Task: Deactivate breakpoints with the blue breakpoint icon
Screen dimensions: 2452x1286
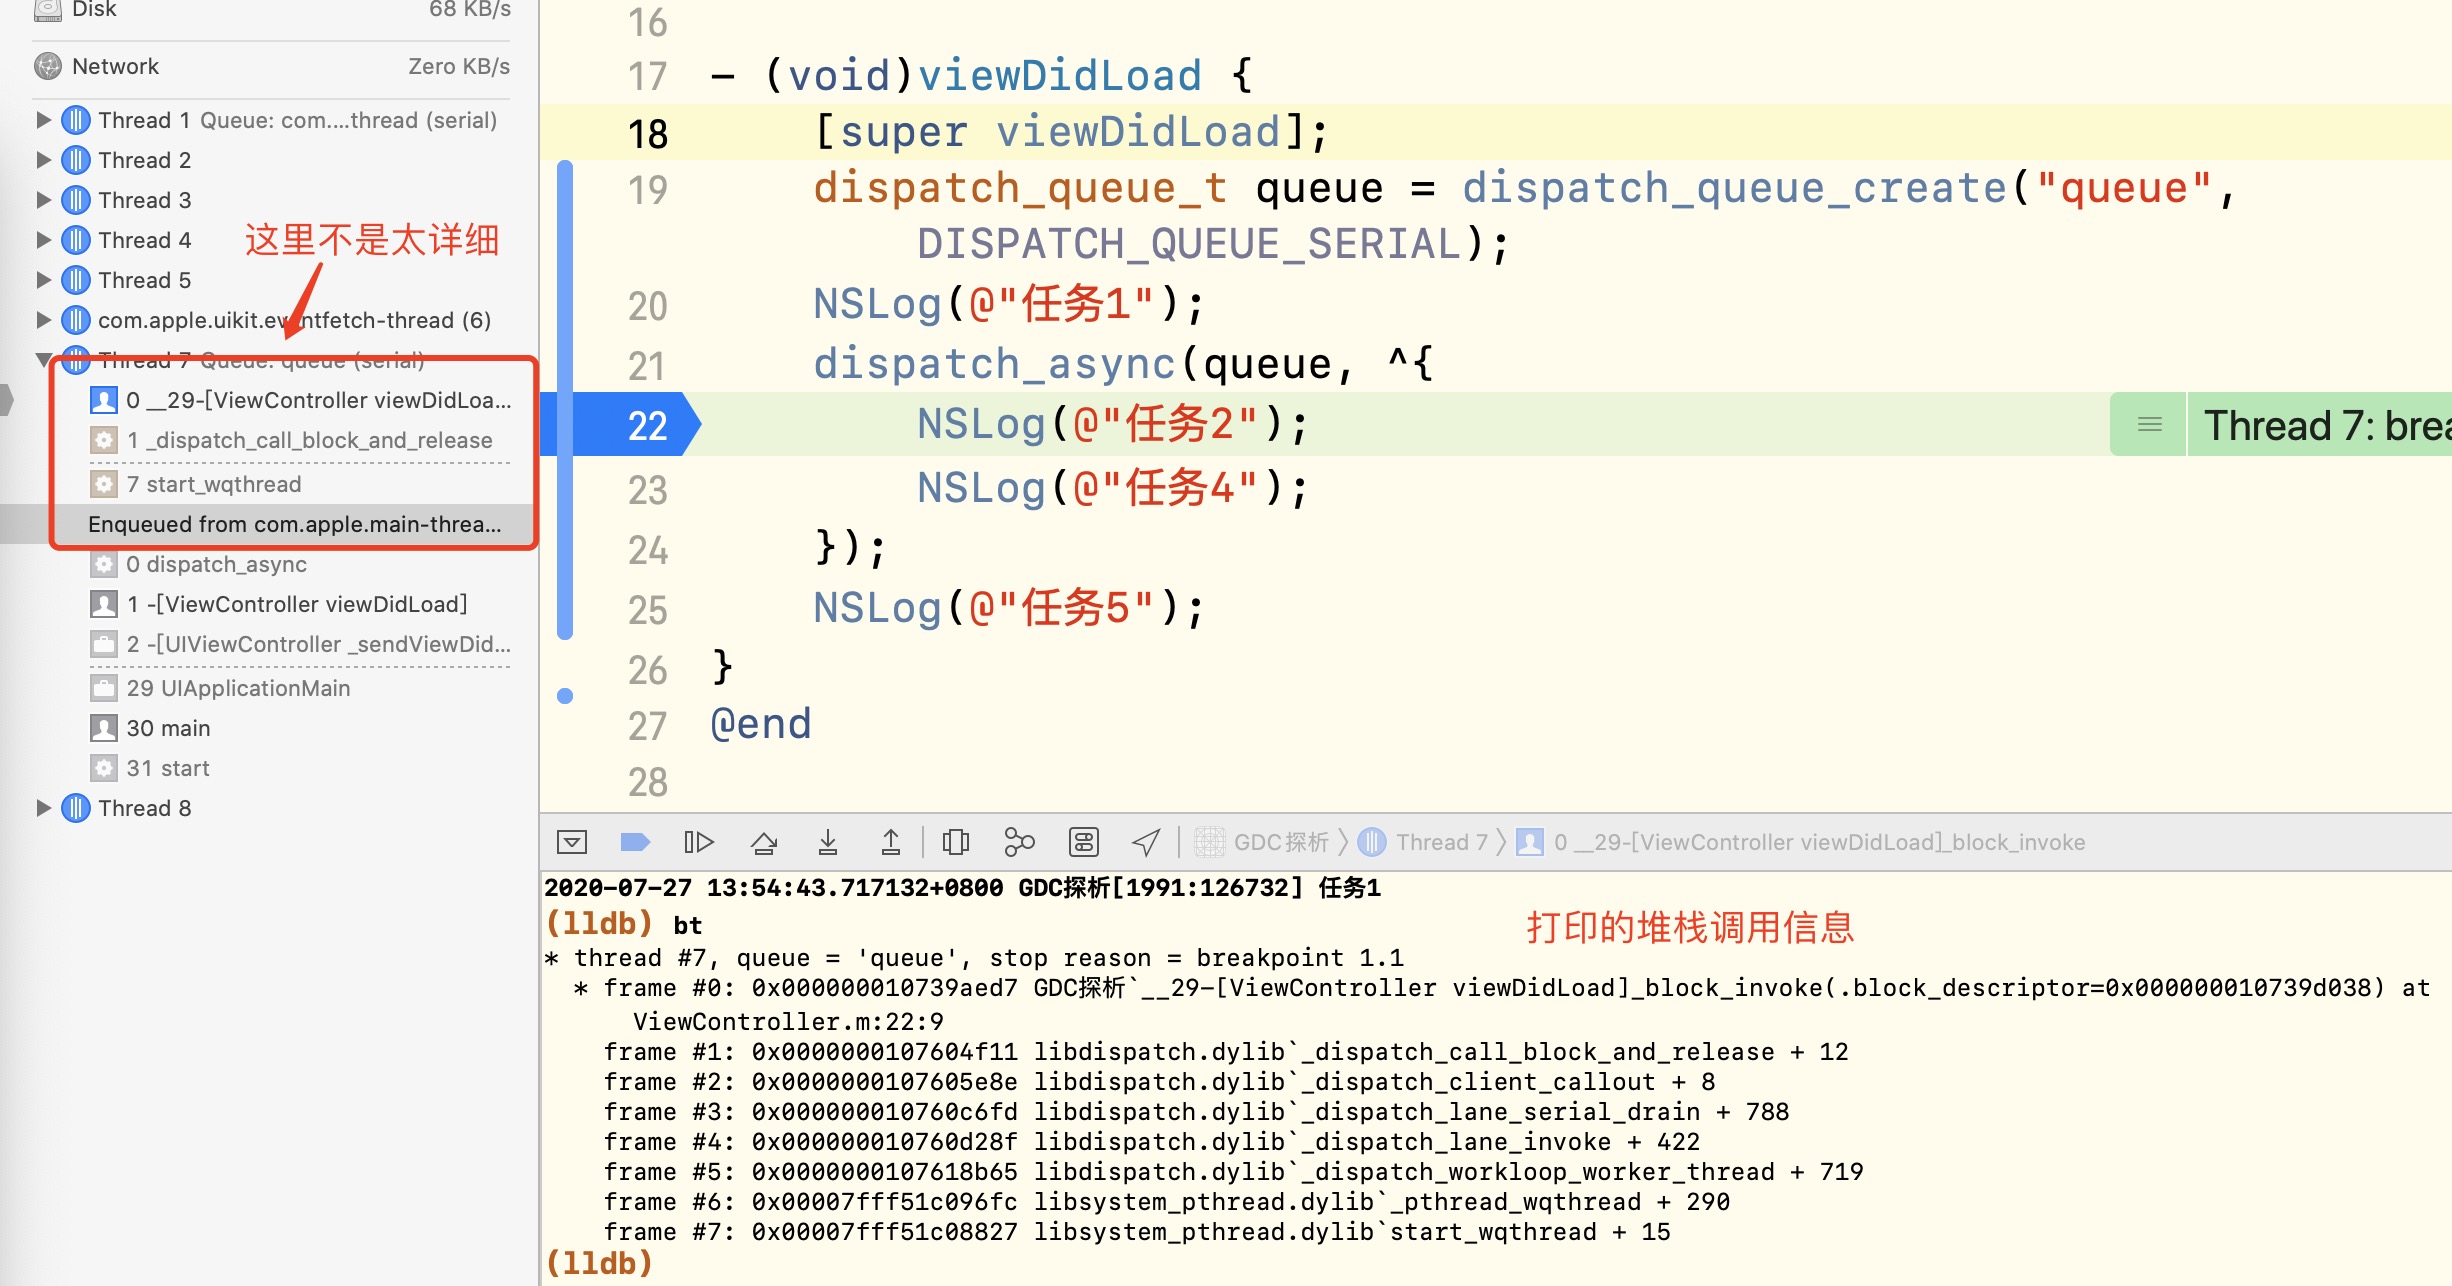Action: 635,842
